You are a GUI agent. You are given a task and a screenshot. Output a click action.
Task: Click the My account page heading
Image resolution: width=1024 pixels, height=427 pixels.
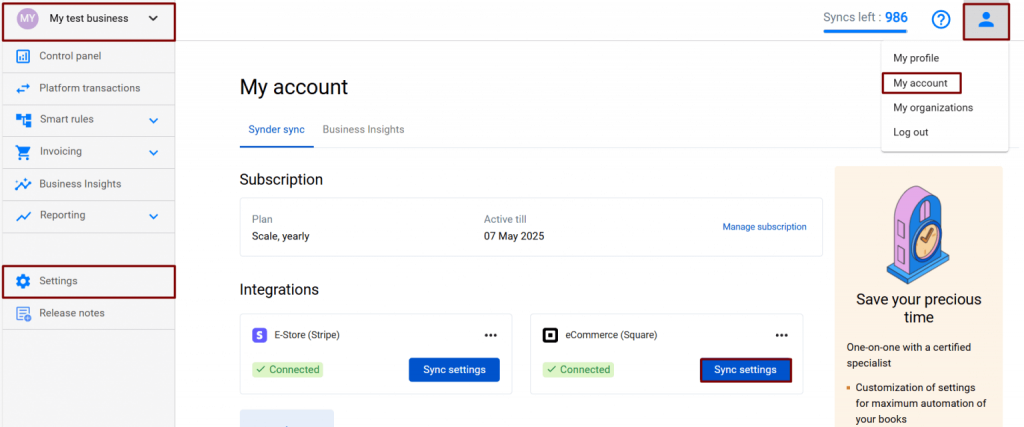(294, 87)
